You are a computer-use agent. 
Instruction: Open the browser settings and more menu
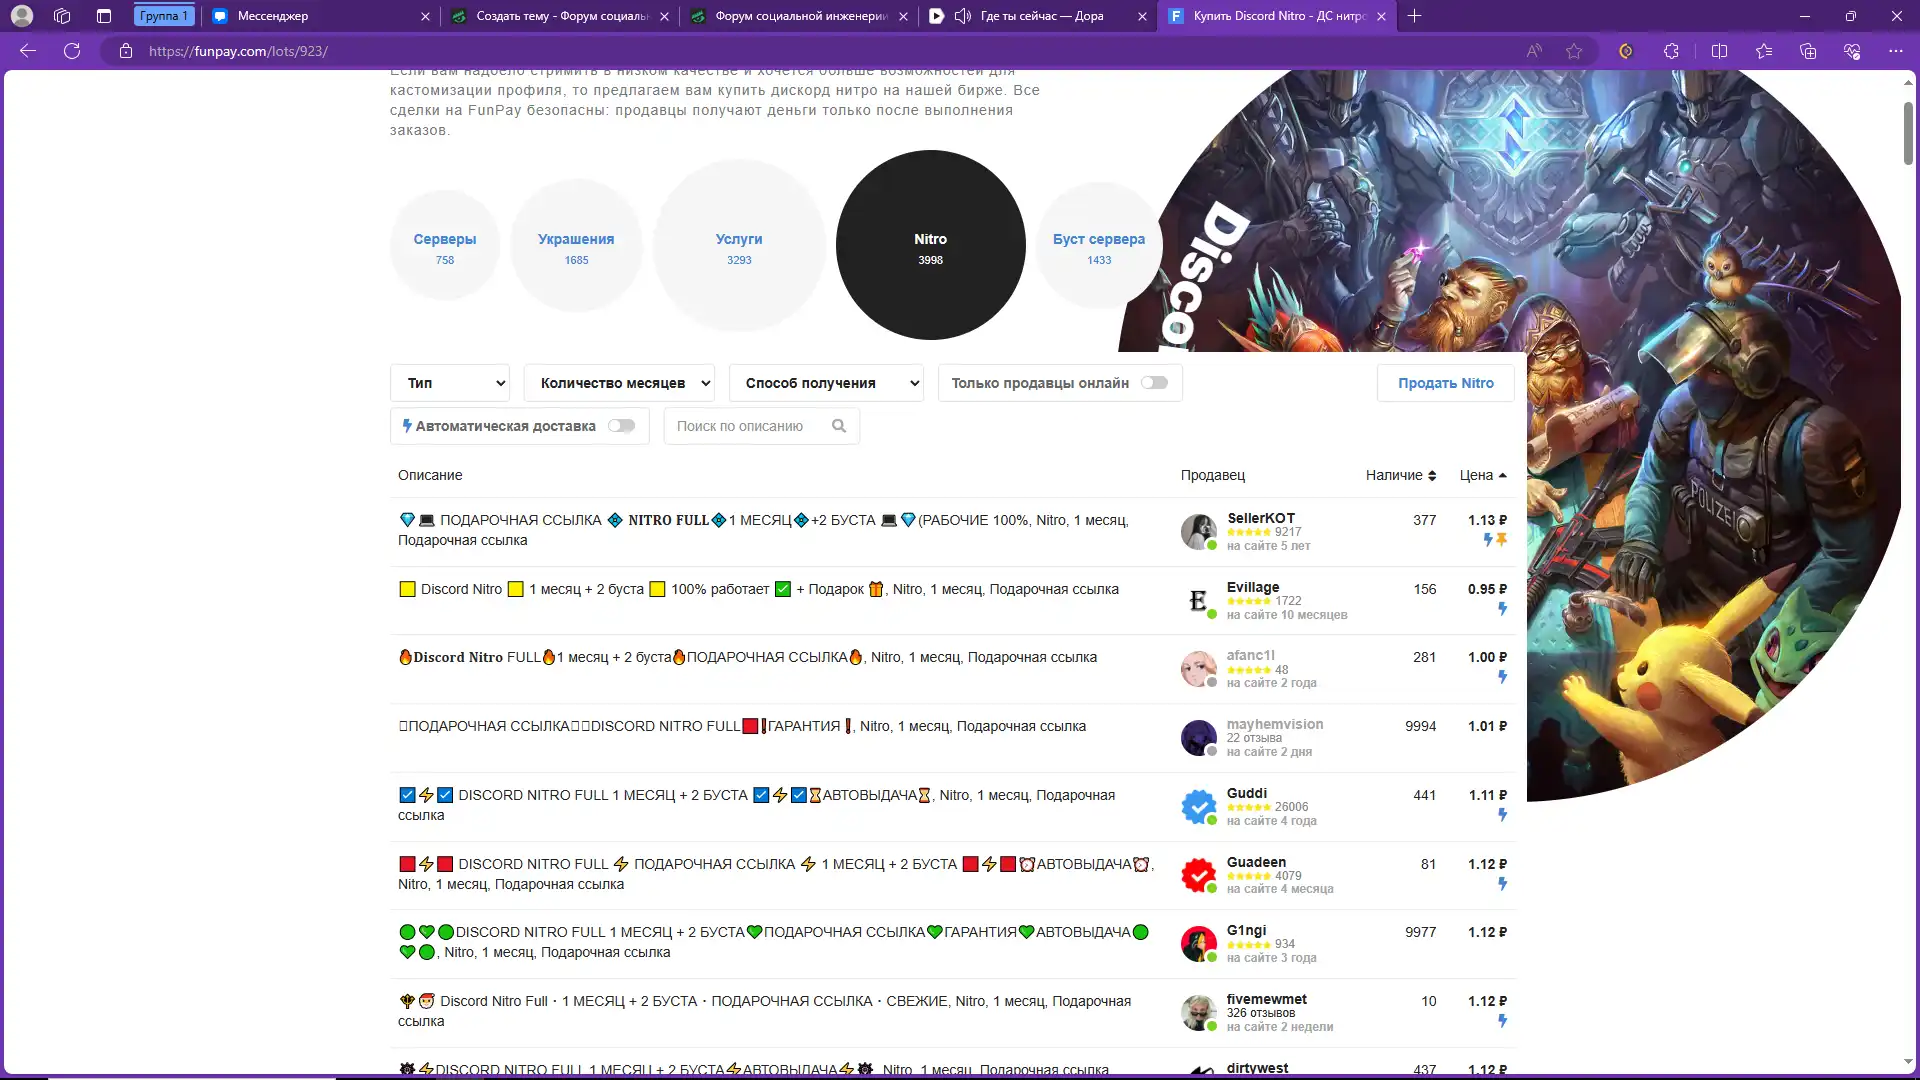(1895, 51)
